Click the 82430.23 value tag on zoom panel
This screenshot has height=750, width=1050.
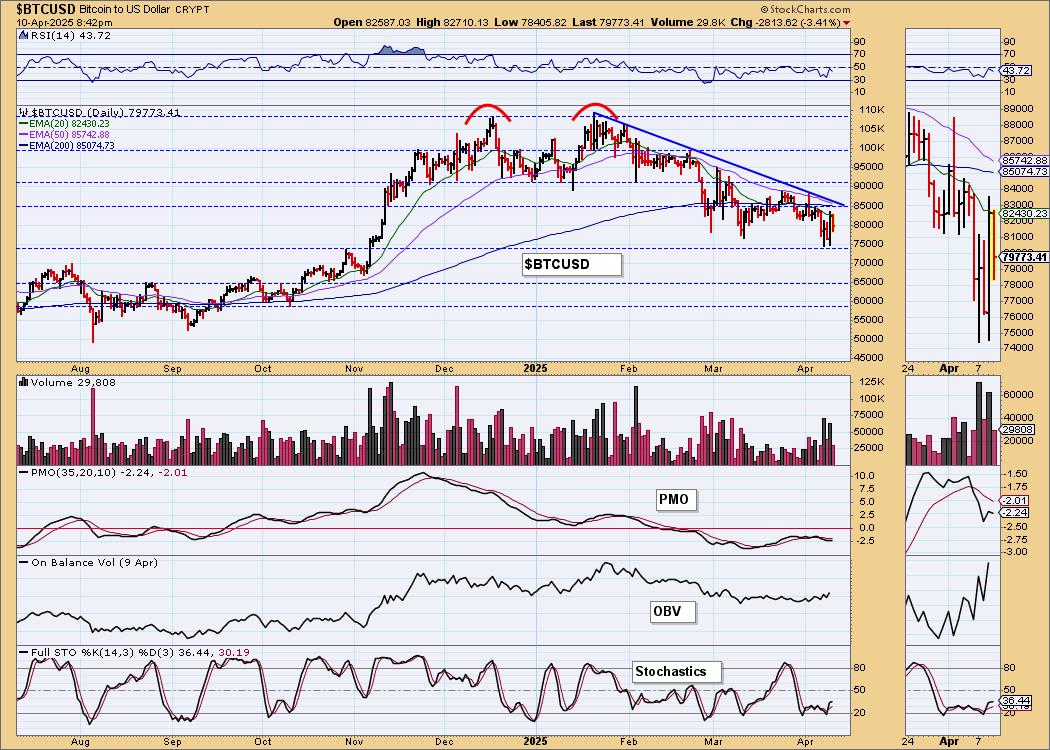(1025, 213)
